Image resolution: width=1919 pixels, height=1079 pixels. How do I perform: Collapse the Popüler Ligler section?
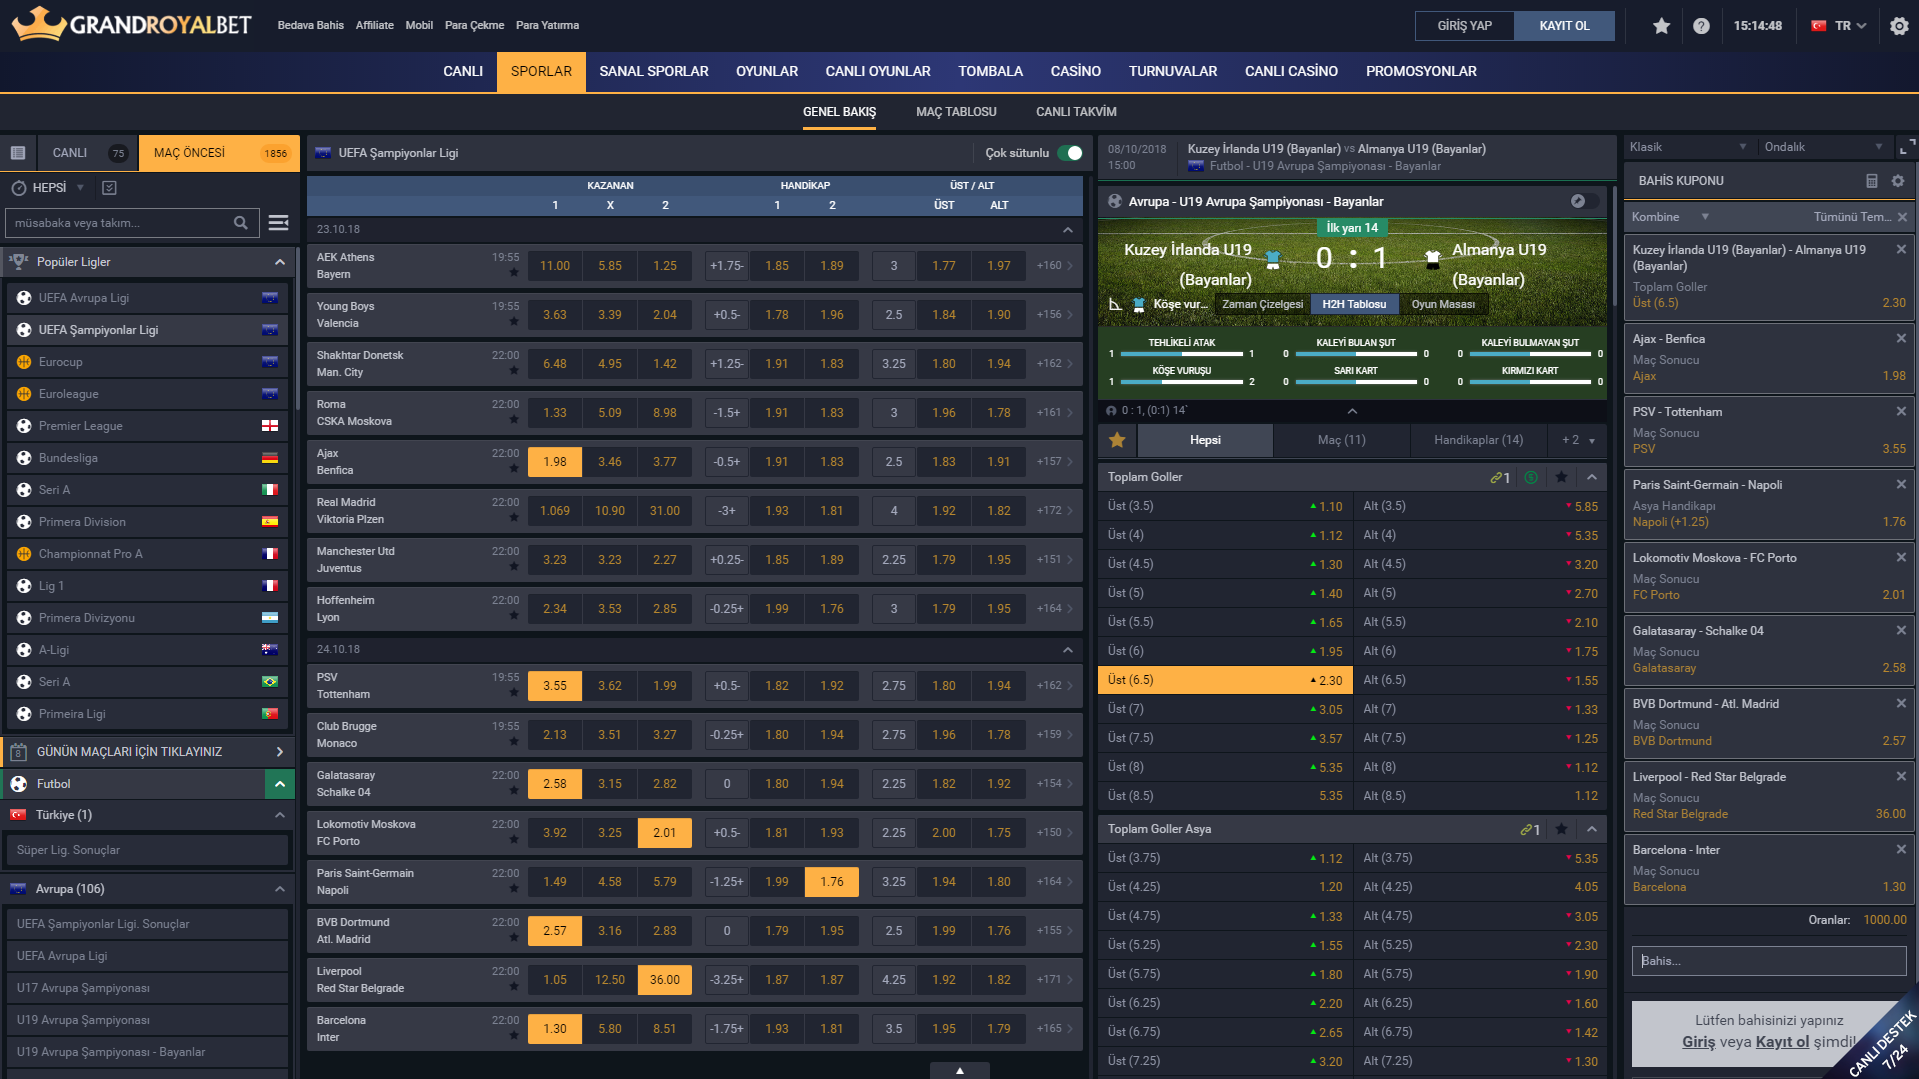[x=280, y=262]
